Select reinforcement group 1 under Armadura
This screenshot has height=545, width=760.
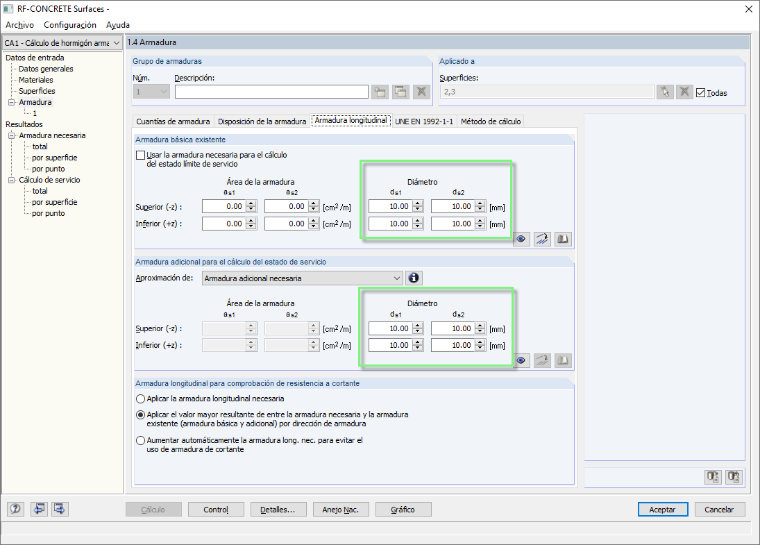(34, 113)
